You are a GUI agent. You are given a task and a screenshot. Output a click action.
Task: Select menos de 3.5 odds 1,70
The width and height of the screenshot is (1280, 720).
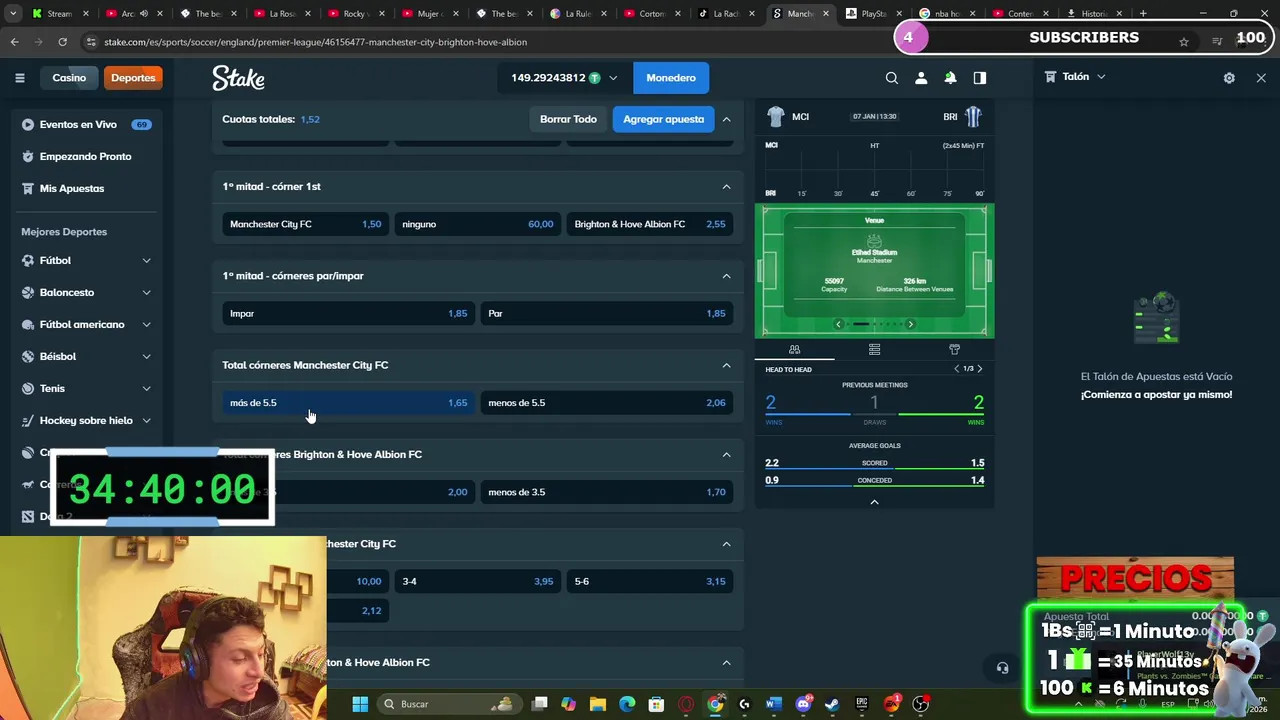(607, 492)
